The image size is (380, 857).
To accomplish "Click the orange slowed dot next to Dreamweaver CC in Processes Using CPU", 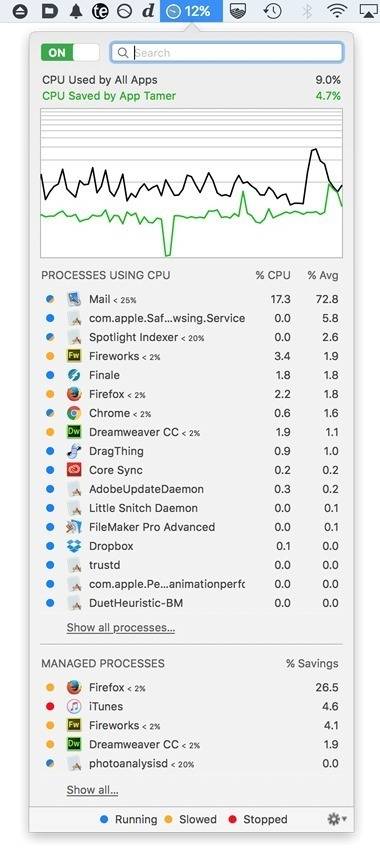I will pos(50,432).
